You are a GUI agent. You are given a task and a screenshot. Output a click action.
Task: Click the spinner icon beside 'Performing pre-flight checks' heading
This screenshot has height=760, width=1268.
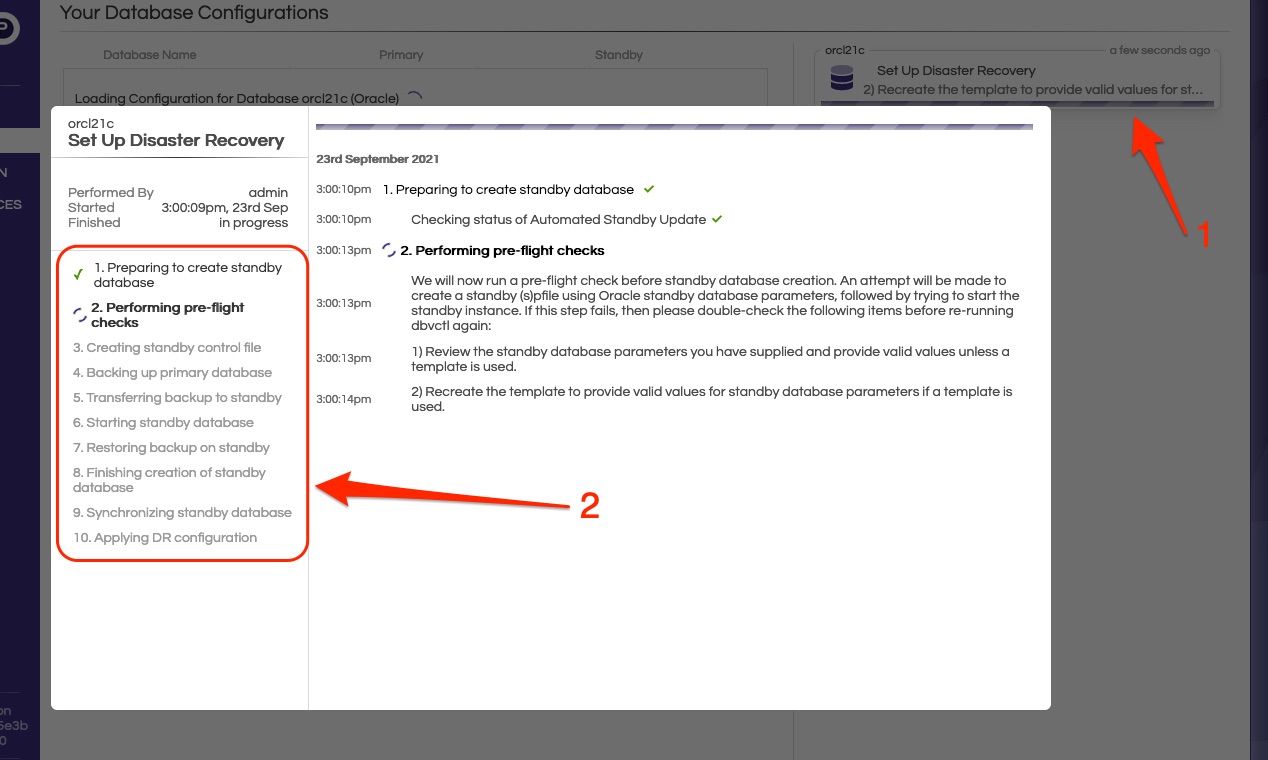tap(389, 250)
